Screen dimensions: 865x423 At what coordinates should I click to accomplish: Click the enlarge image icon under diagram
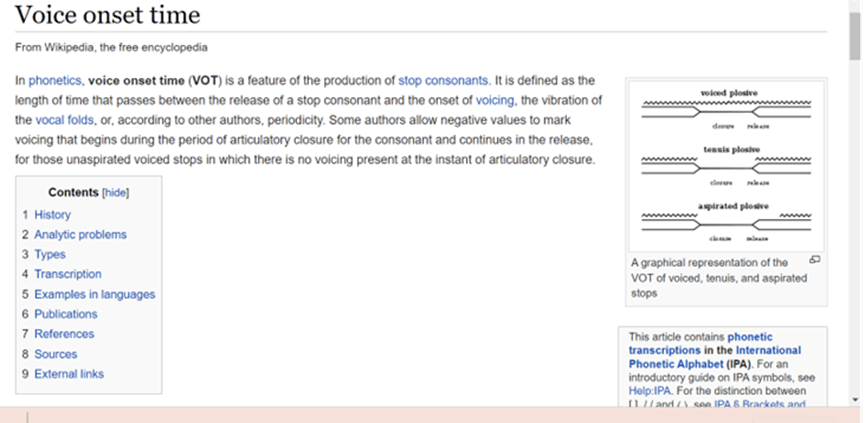pos(814,259)
